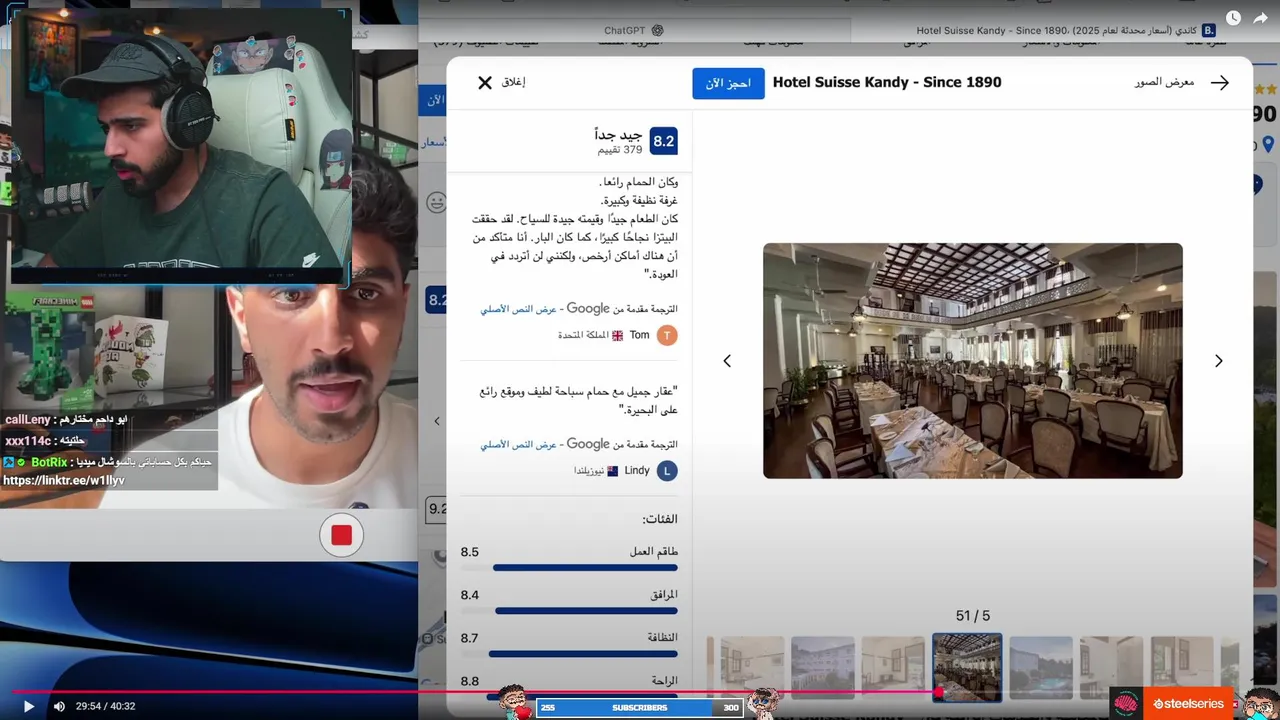Viewport: 1280px width, 720px height.
Task: Click the main dining hall photo
Action: (x=973, y=361)
